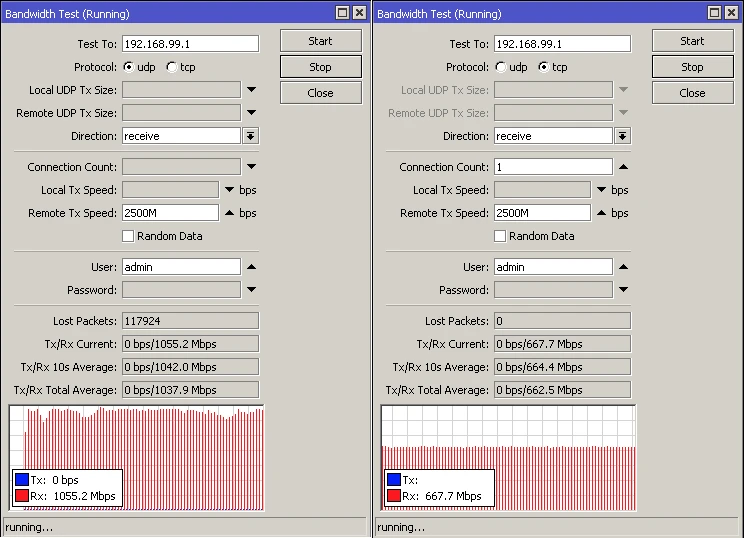Enable Random Data checkbox in right window
Viewport: 744px width, 538px height.
tap(500, 236)
